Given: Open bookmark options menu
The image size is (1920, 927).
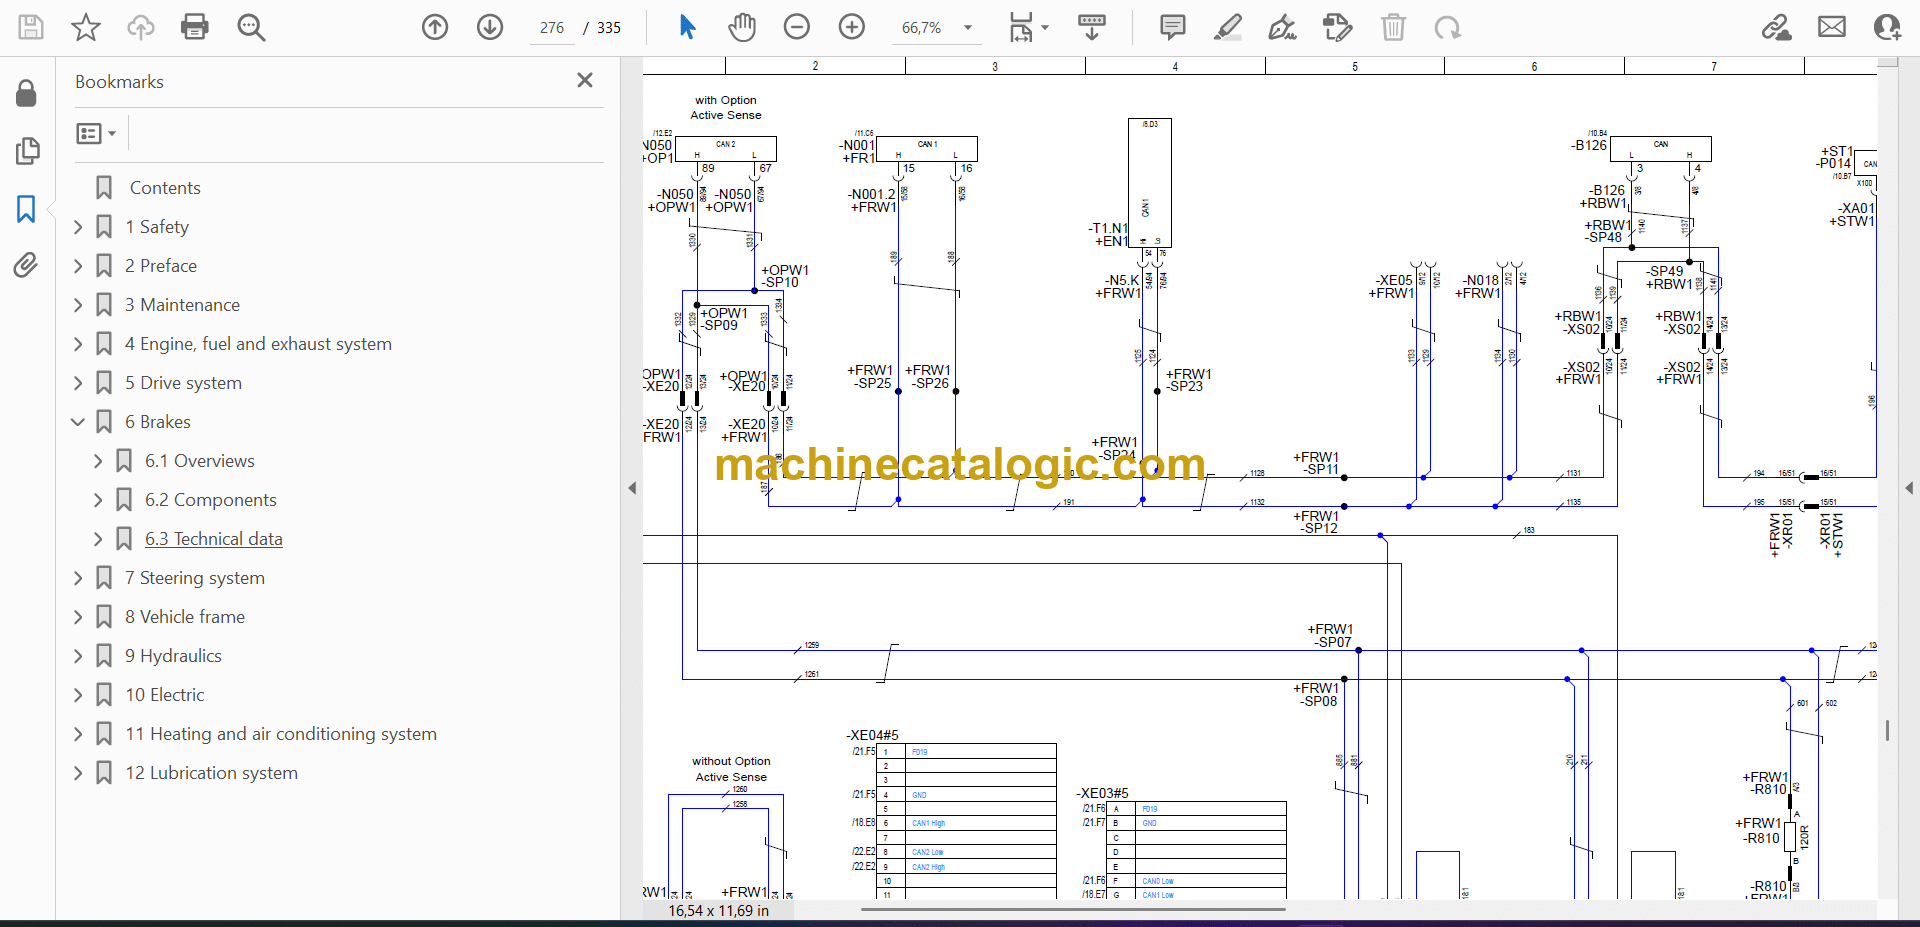Looking at the screenshot, I should point(96,133).
